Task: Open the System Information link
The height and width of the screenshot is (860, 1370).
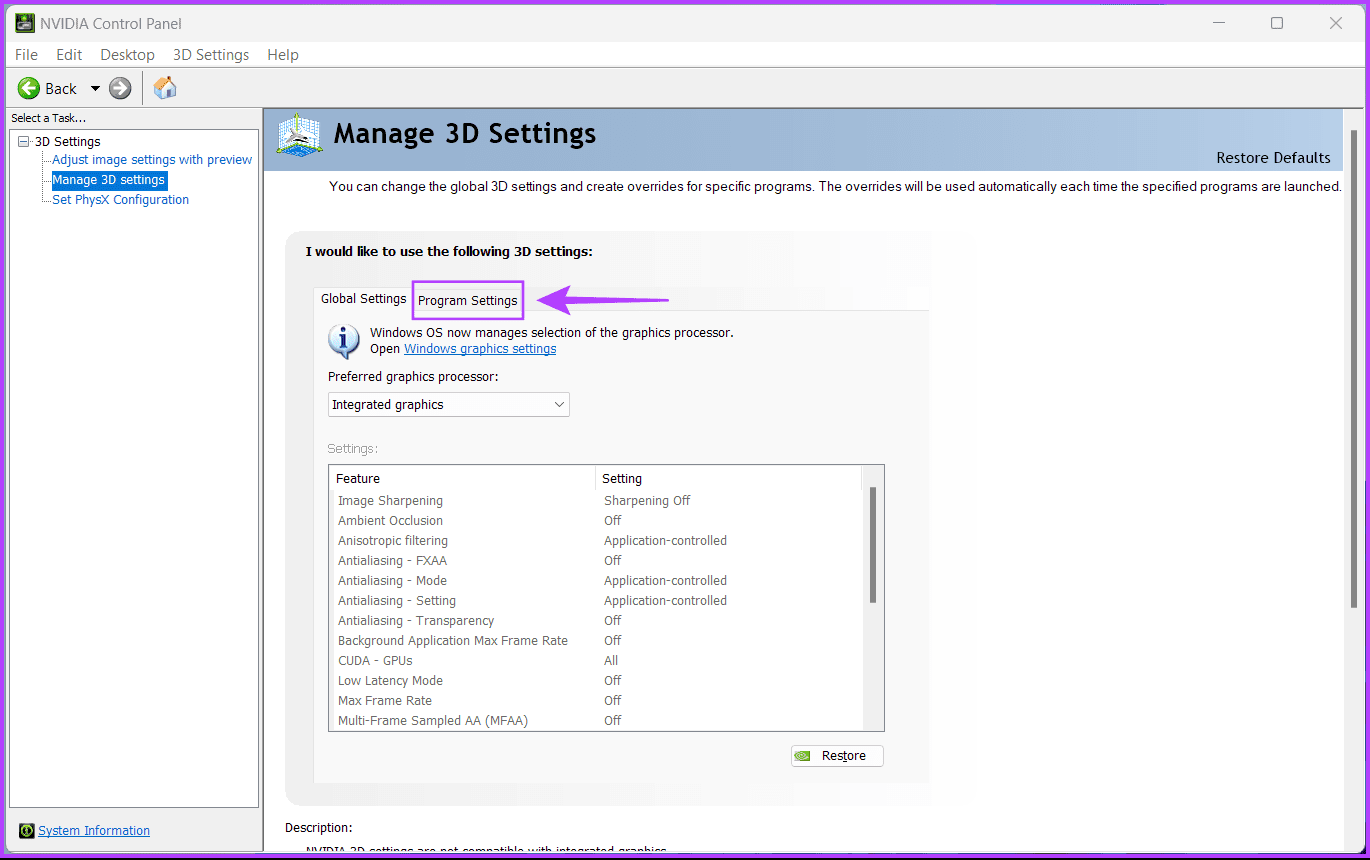Action: (94, 831)
